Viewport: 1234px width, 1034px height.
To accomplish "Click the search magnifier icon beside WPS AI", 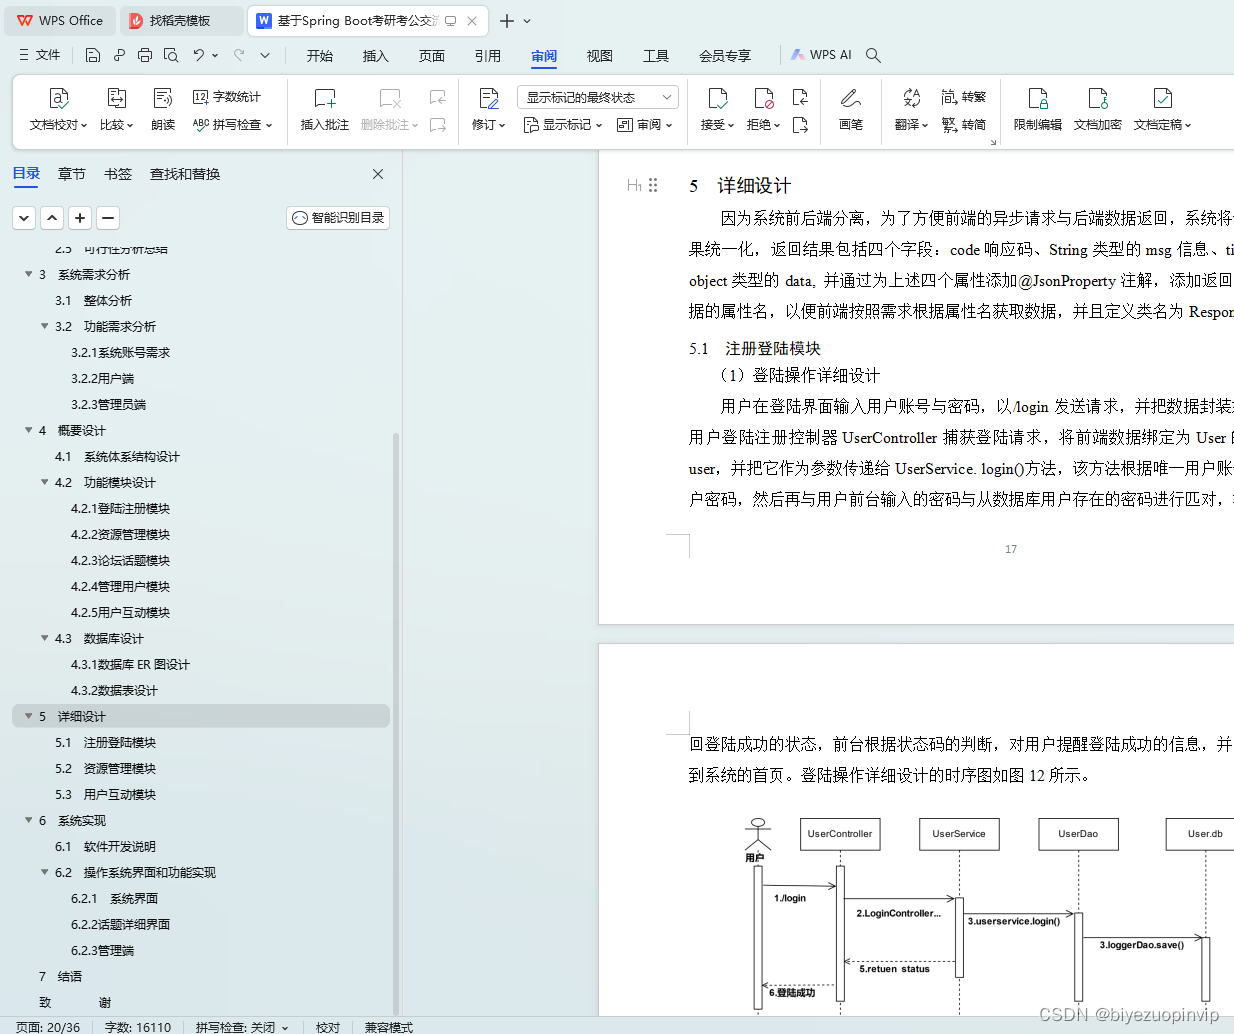I will pyautogui.click(x=873, y=55).
